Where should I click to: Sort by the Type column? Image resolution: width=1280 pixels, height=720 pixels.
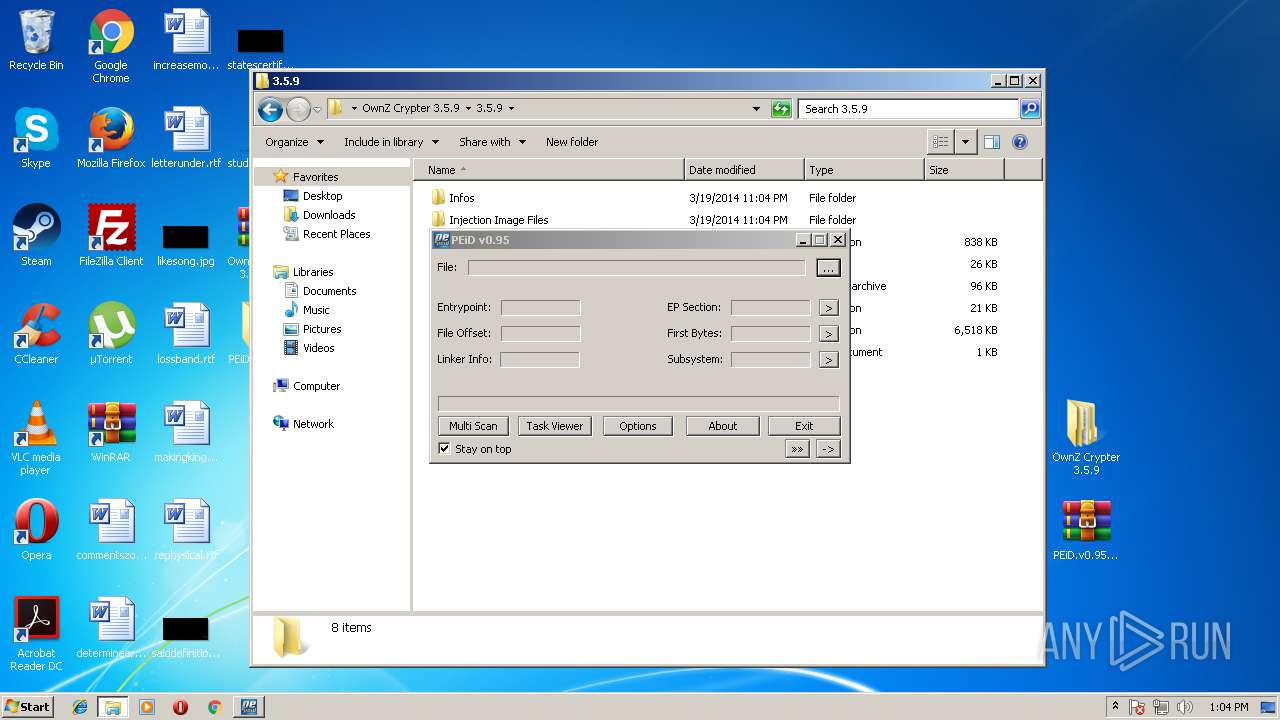tap(864, 170)
